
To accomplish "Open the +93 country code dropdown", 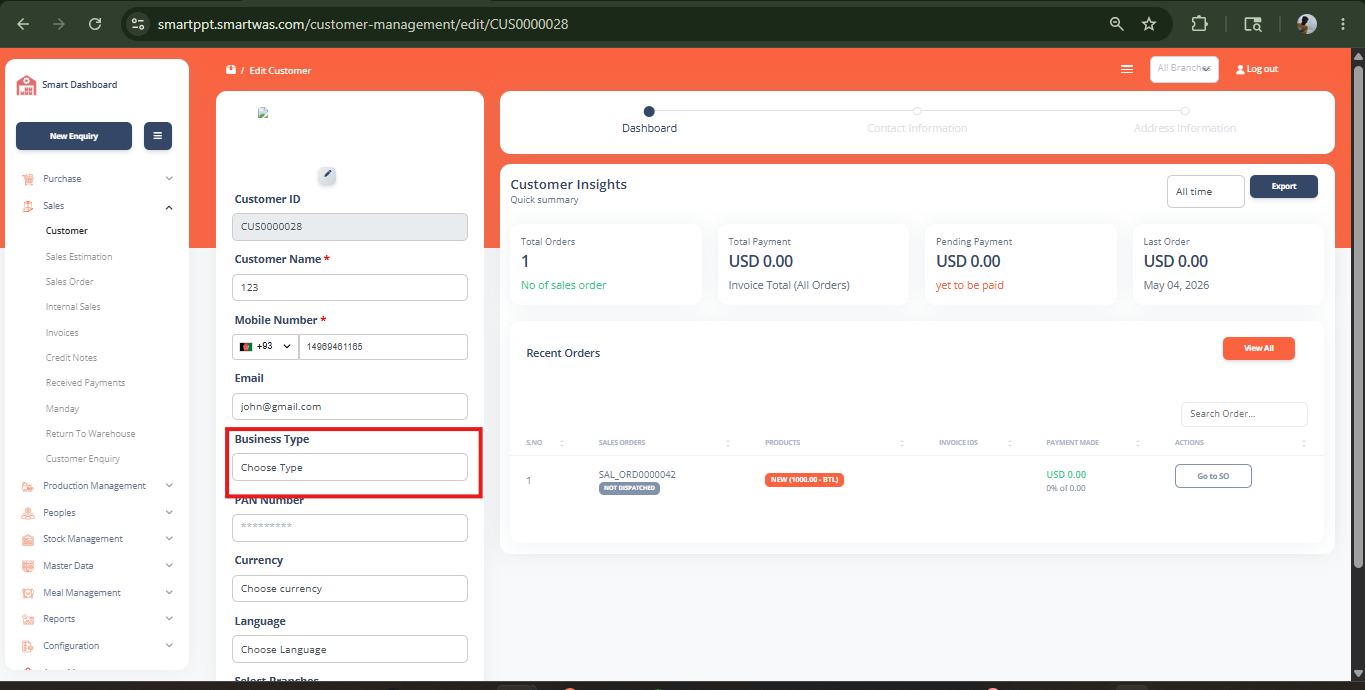I will pos(266,347).
